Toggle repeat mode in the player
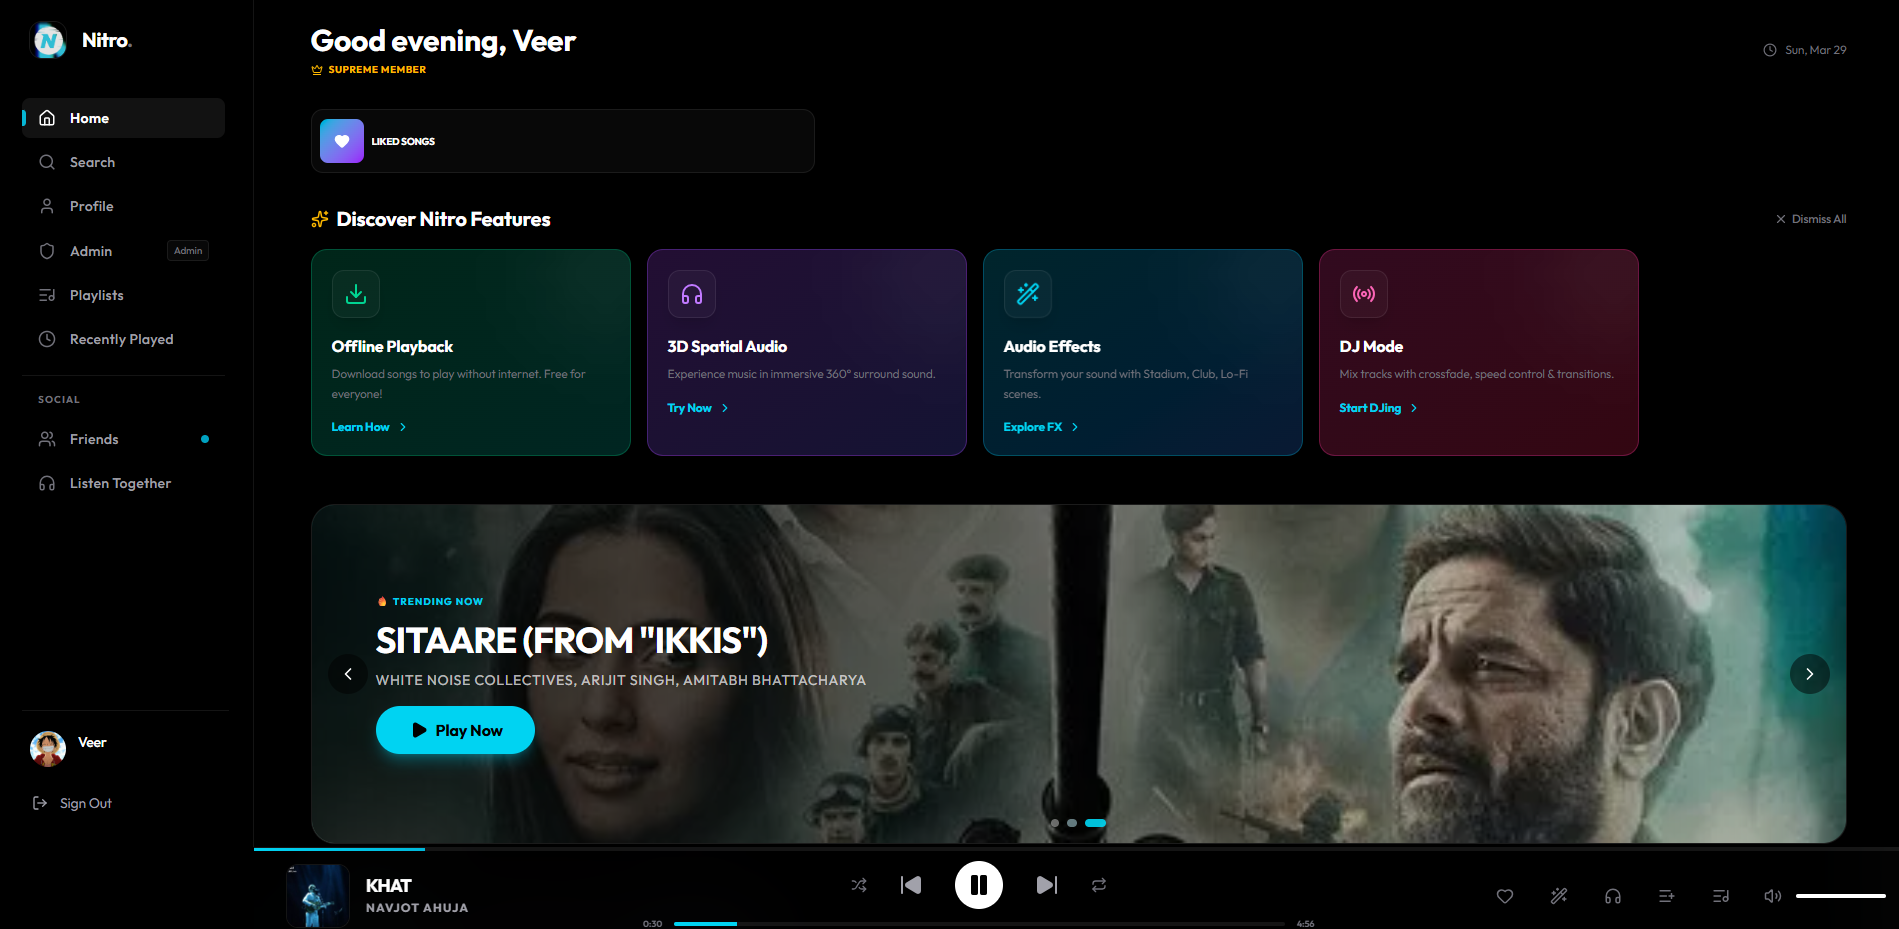Image resolution: width=1899 pixels, height=929 pixels. pyautogui.click(x=1099, y=885)
